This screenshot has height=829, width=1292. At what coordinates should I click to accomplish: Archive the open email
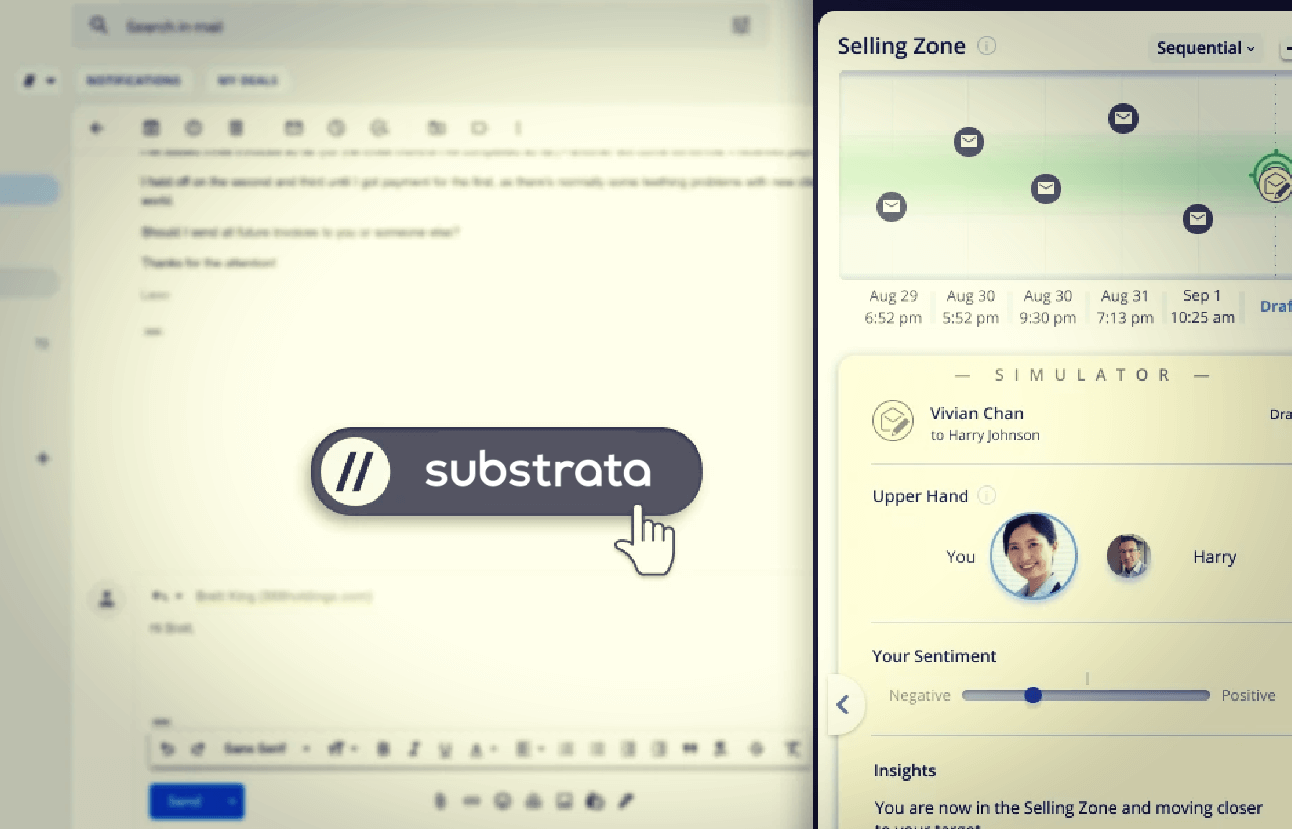tap(151, 128)
